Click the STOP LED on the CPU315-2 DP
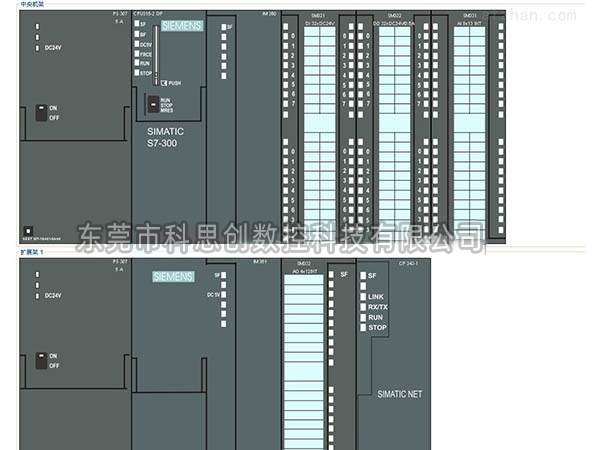Viewport: 600px width, 450px height. click(137, 72)
